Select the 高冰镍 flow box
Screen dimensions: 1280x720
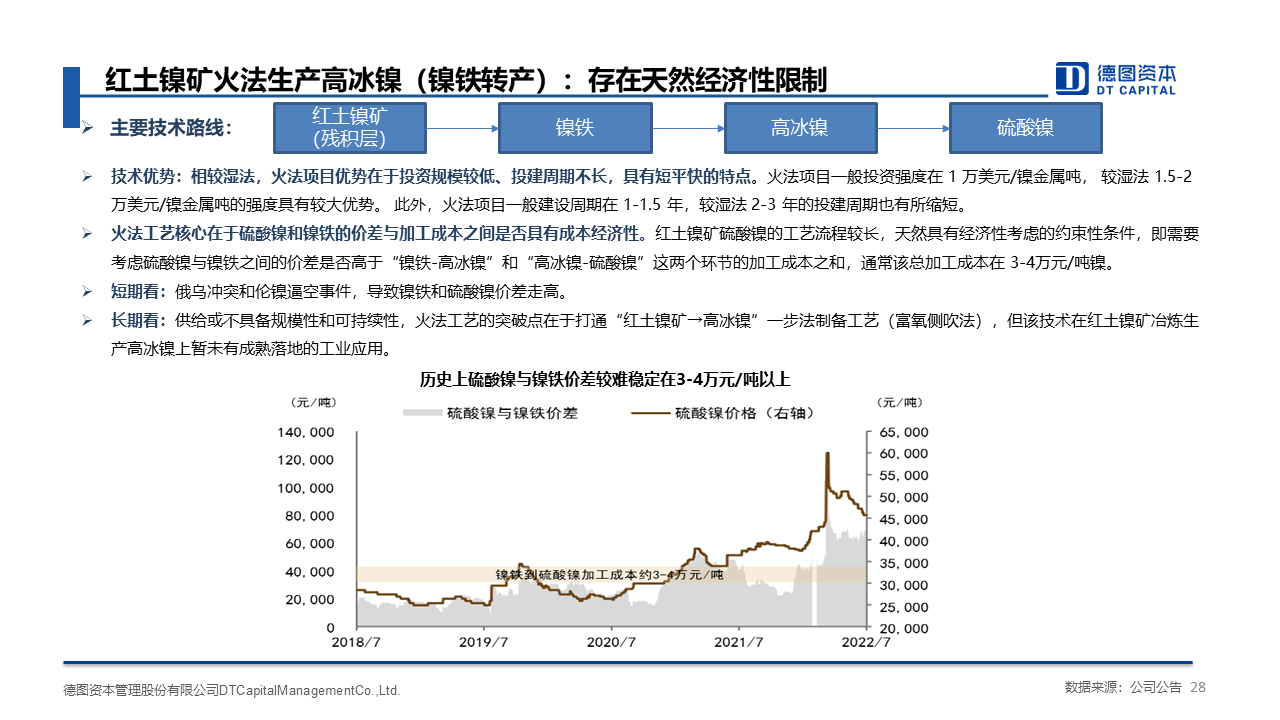pos(800,128)
